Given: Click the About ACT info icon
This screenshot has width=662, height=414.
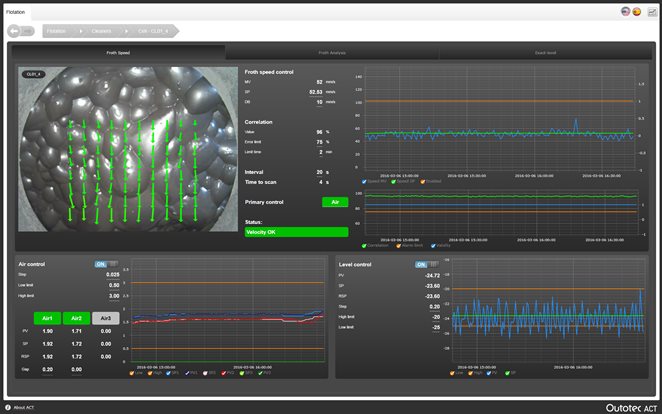Looking at the screenshot, I should (8, 407).
